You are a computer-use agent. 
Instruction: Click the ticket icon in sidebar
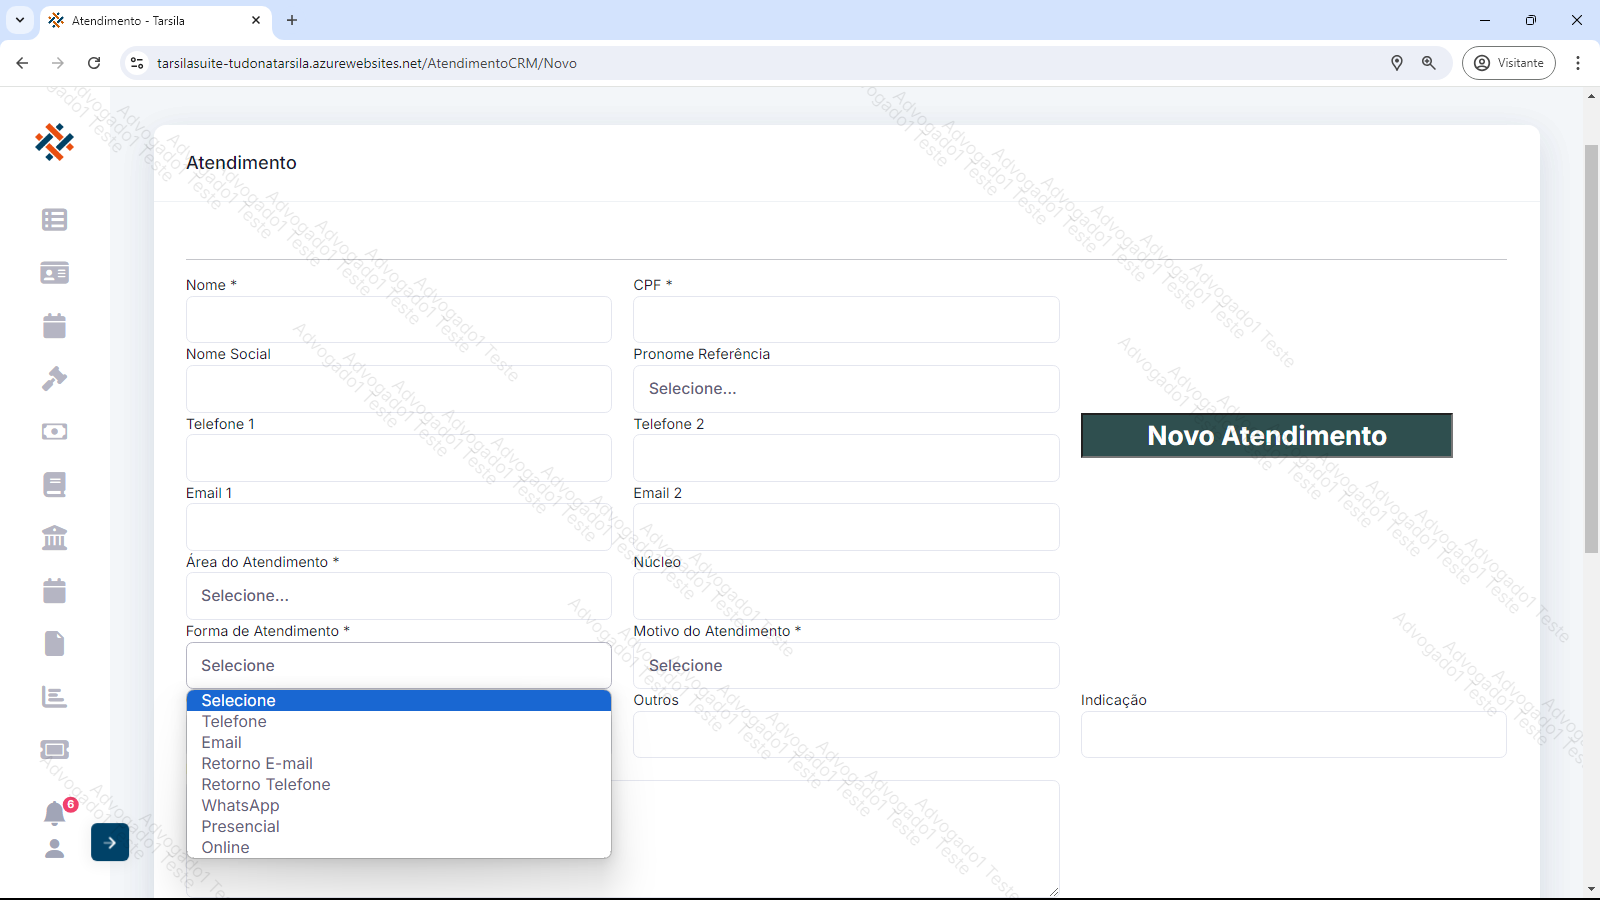pos(54,750)
